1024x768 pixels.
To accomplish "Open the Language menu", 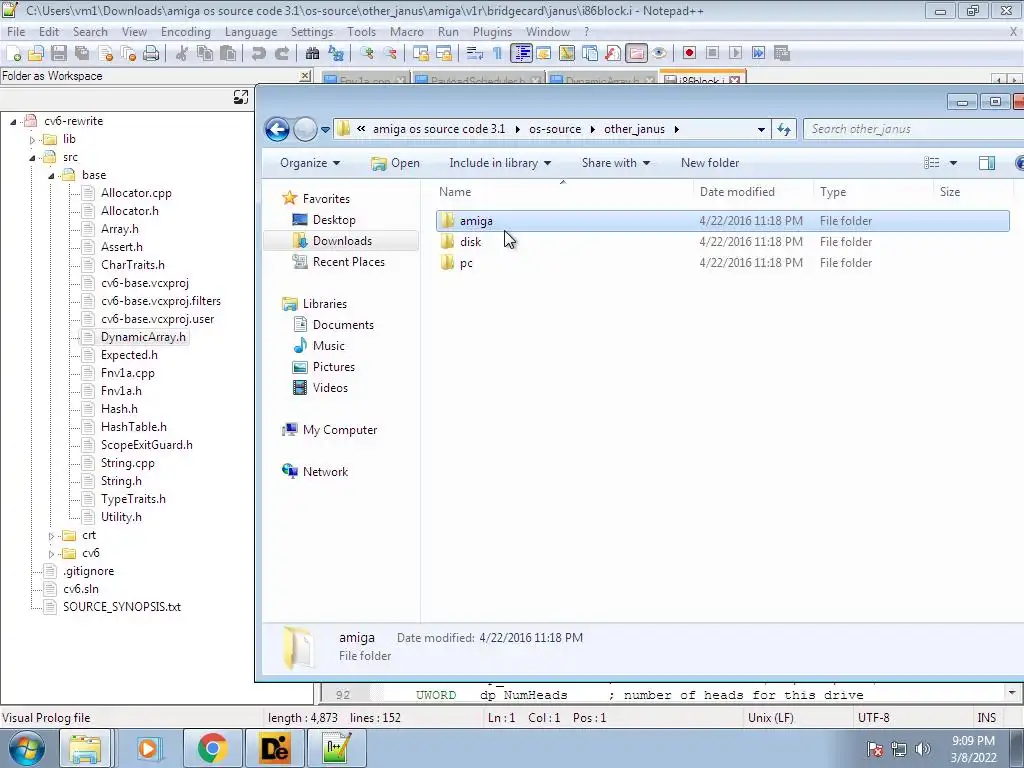I will (x=251, y=32).
